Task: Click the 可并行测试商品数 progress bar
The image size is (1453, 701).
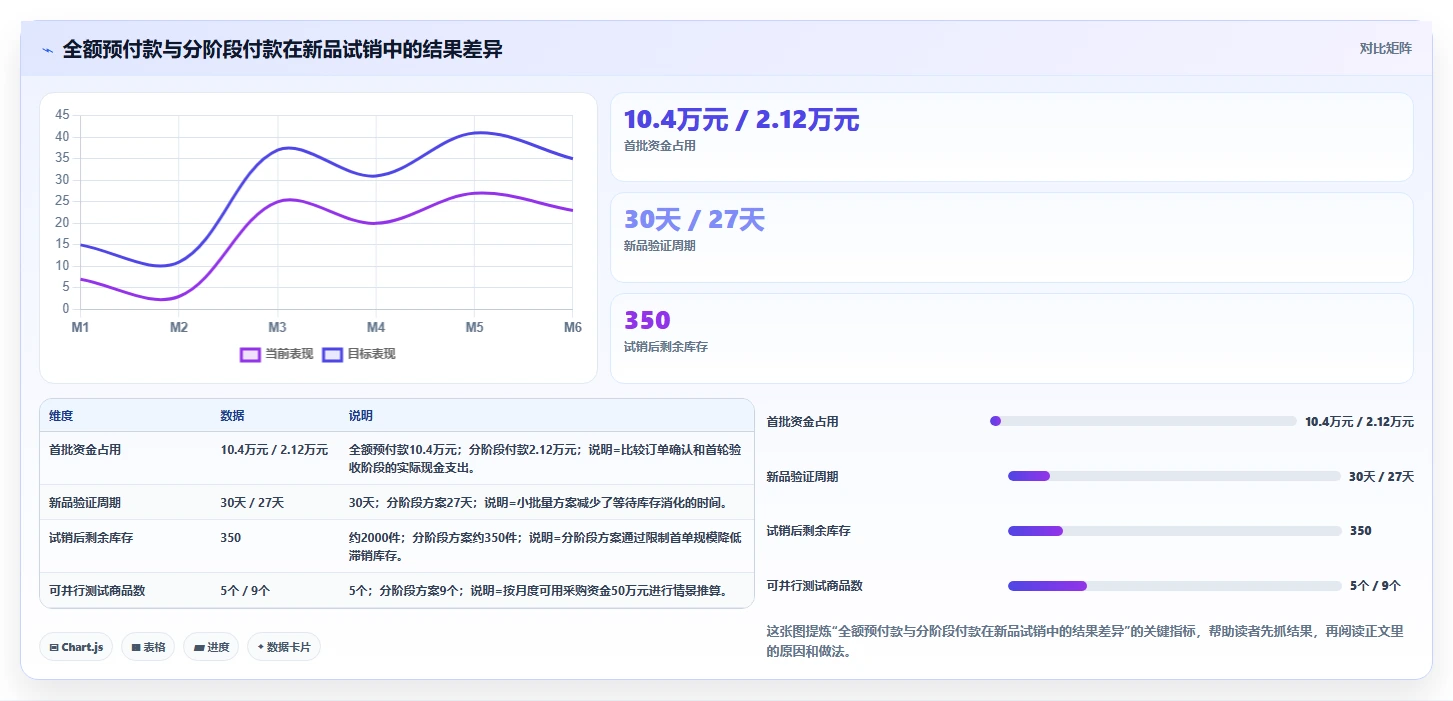Action: (1174, 586)
